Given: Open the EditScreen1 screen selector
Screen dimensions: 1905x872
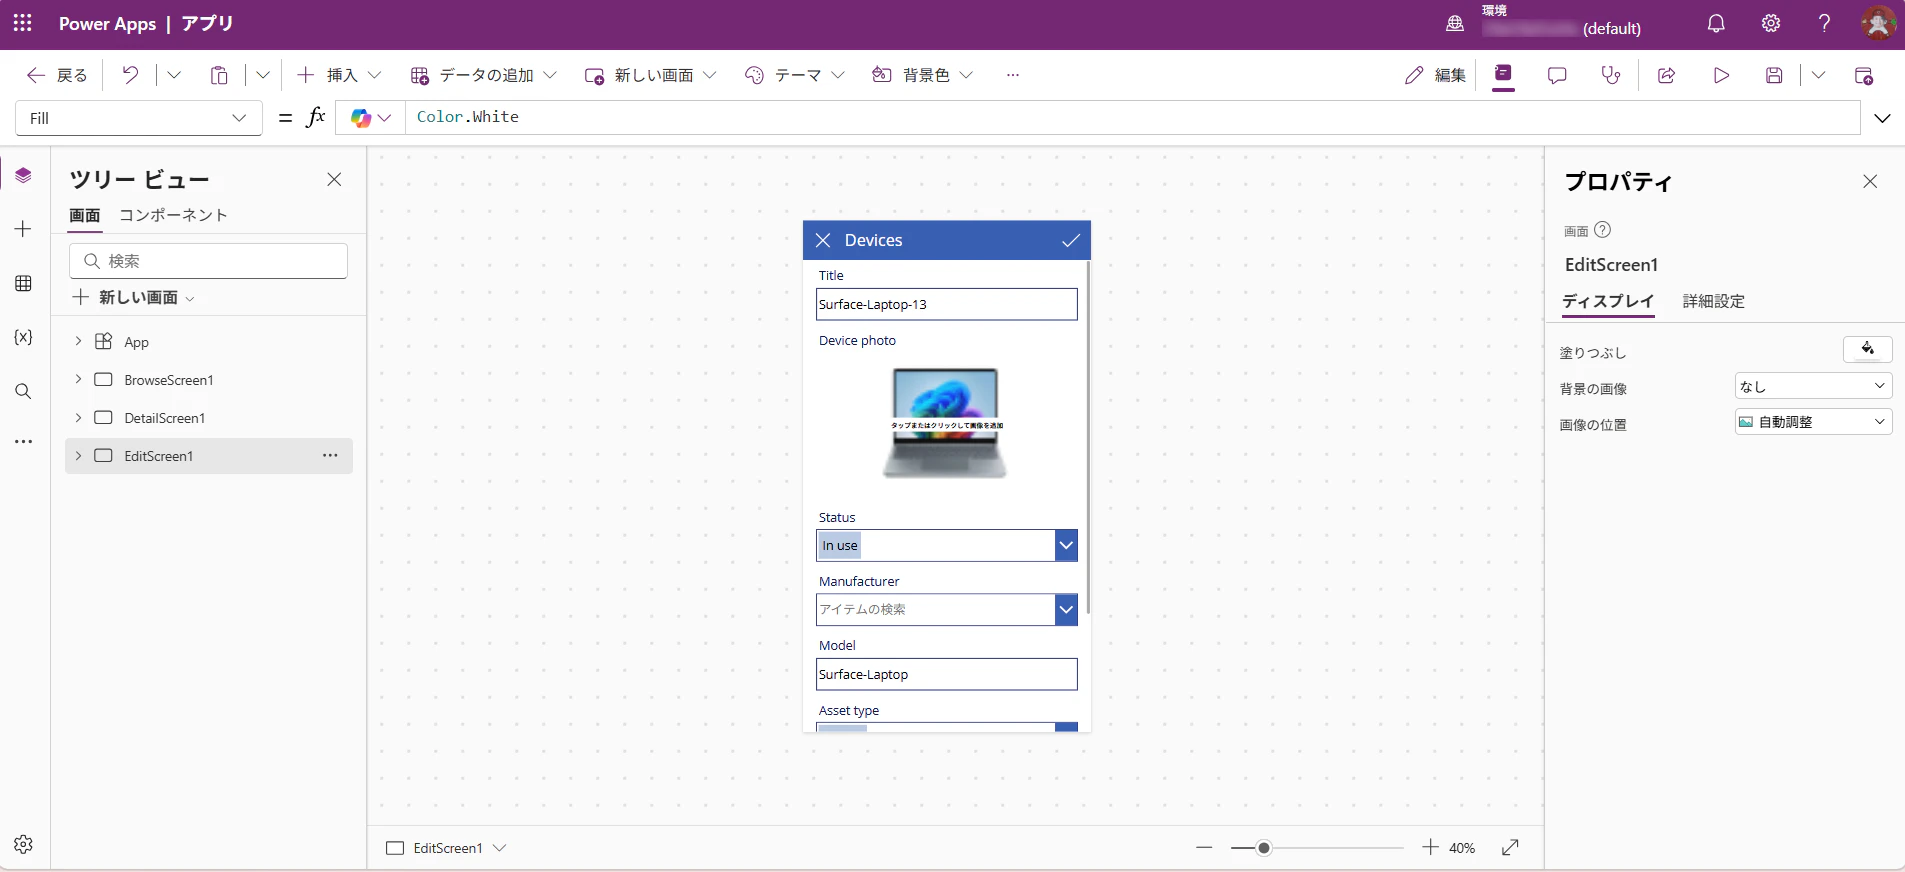Looking at the screenshot, I should point(447,848).
